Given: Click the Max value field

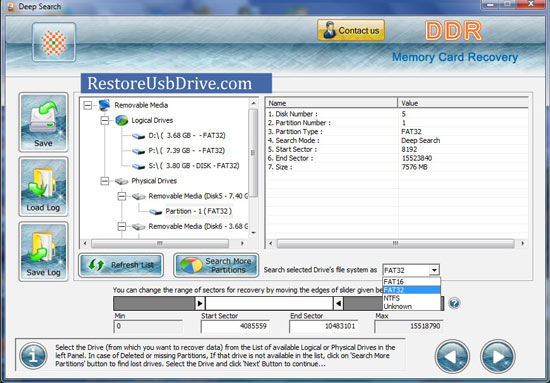Looking at the screenshot, I should tap(409, 326).
